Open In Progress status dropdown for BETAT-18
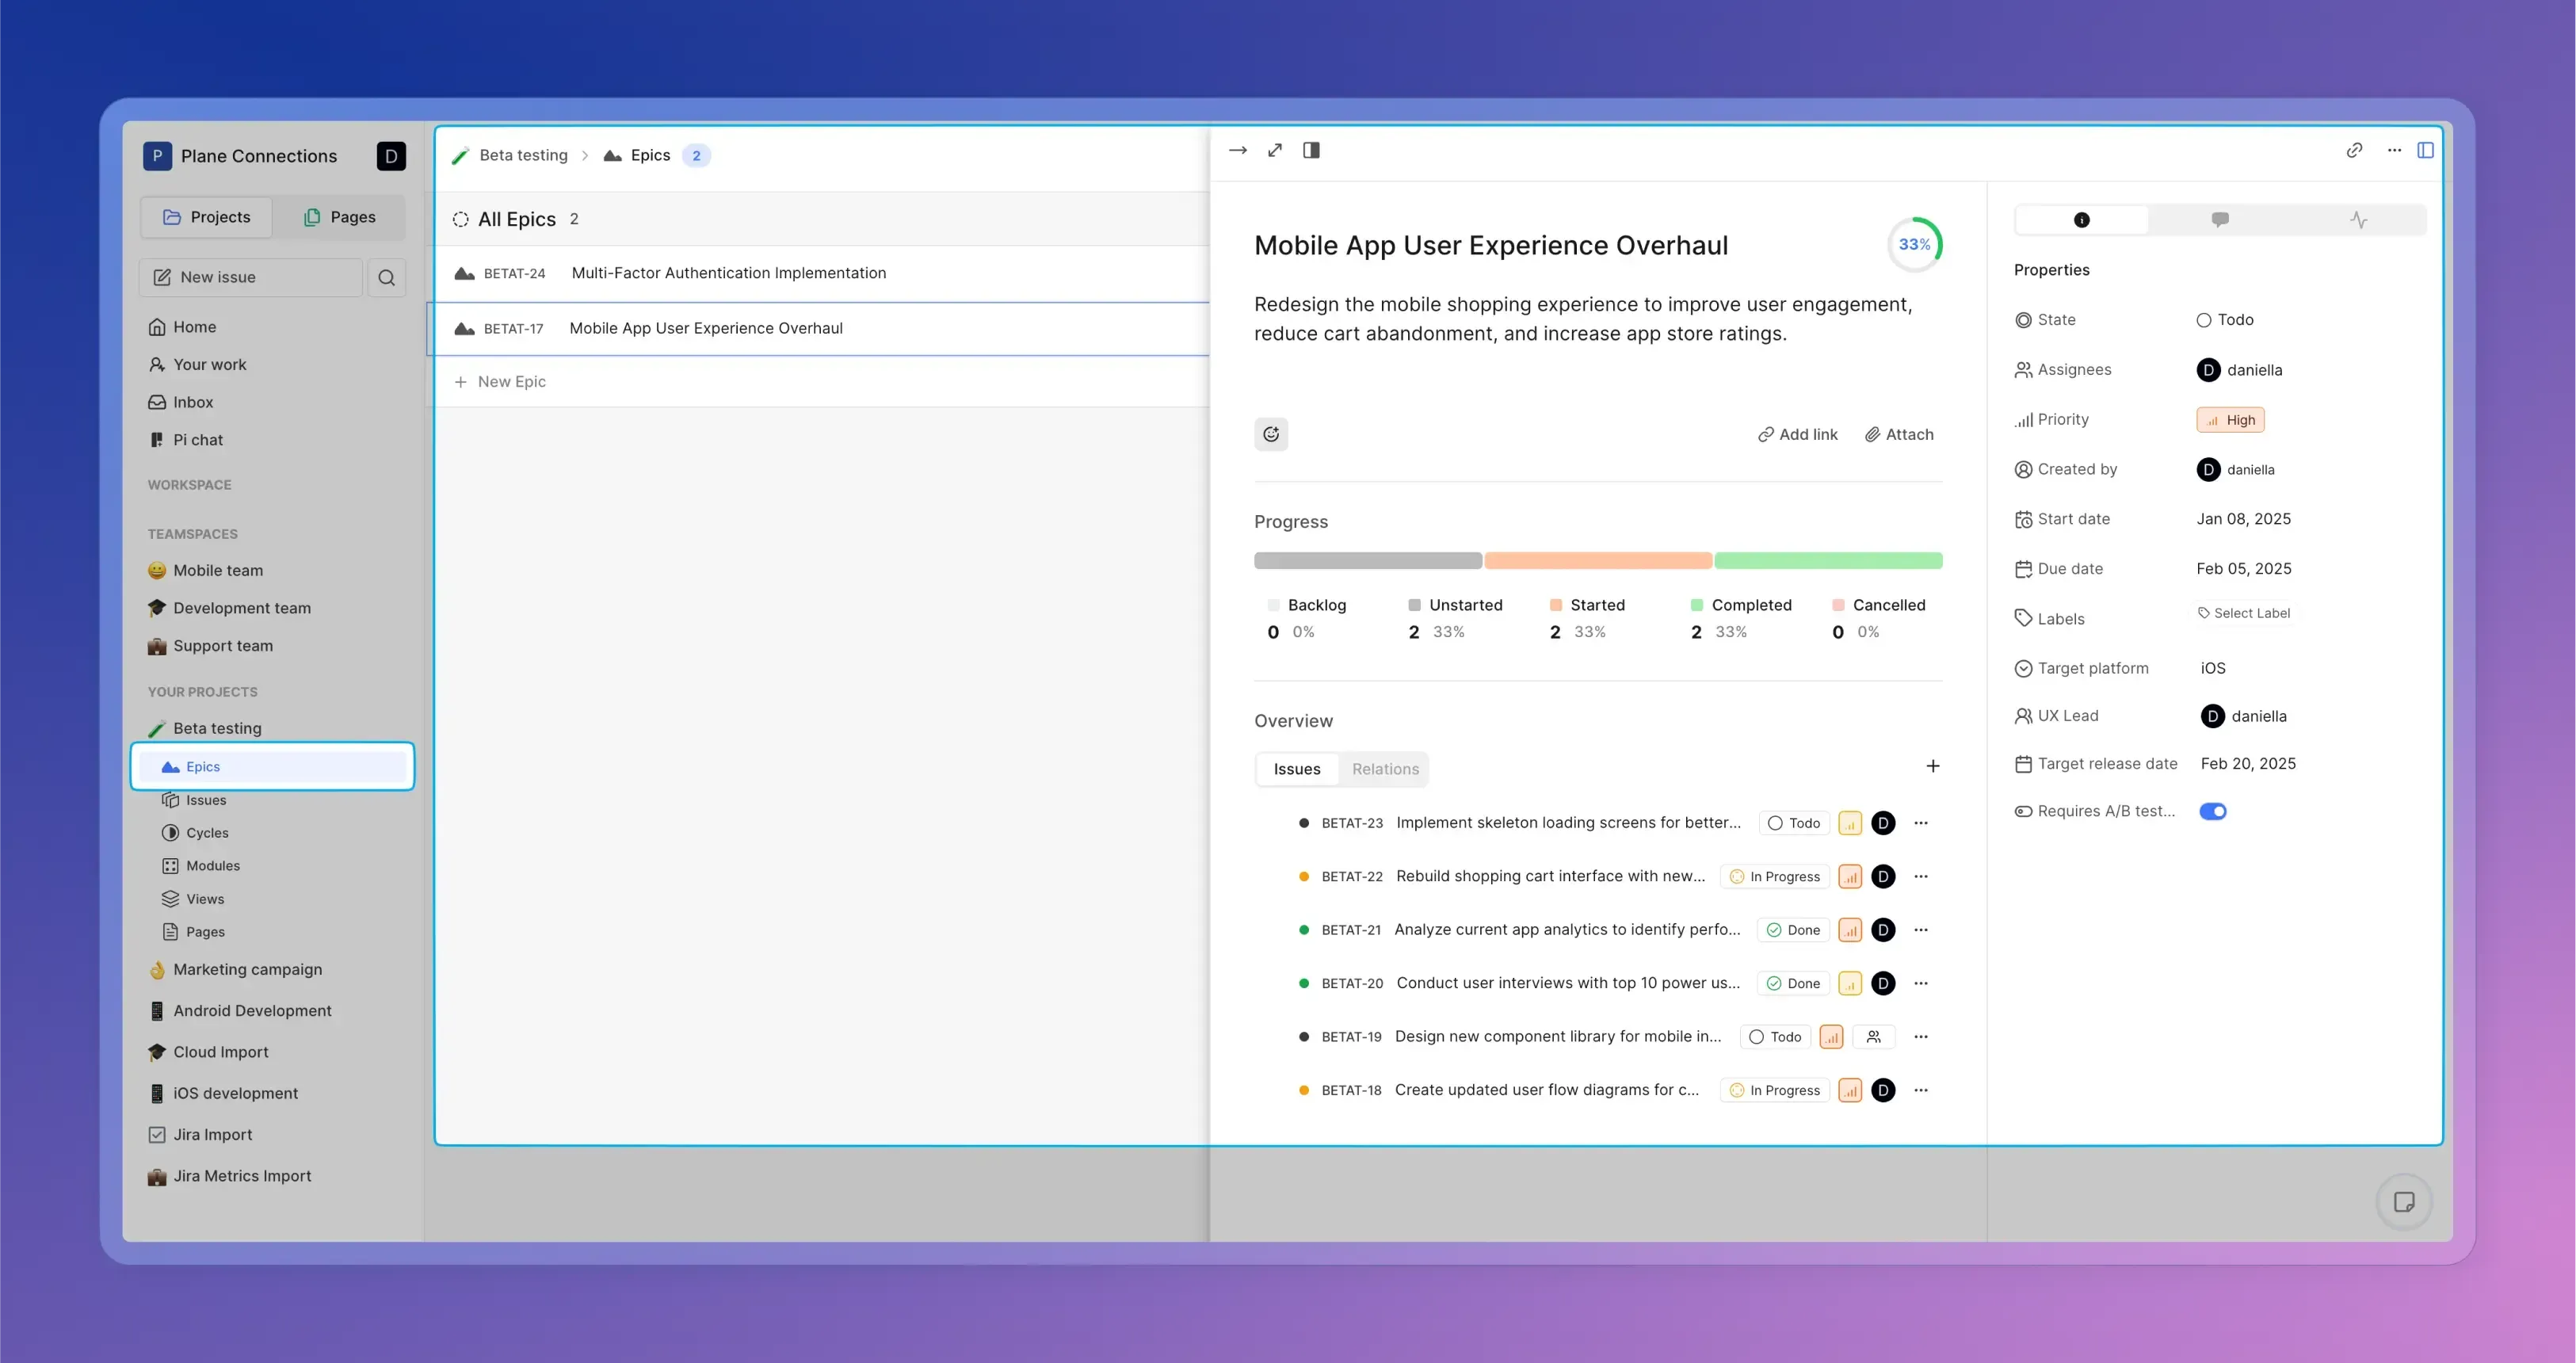Screen dimensions: 2576x1363 1775,1090
